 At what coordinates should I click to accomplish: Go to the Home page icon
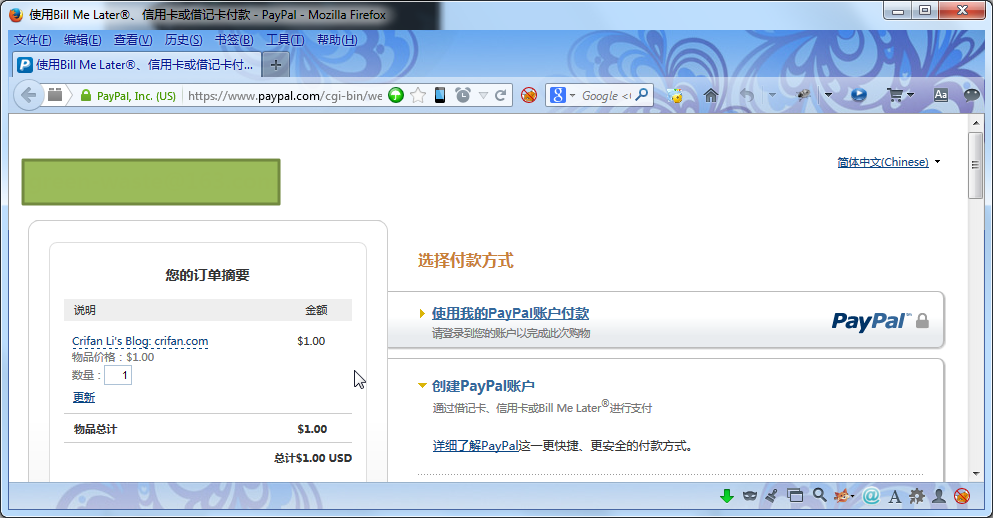711,96
